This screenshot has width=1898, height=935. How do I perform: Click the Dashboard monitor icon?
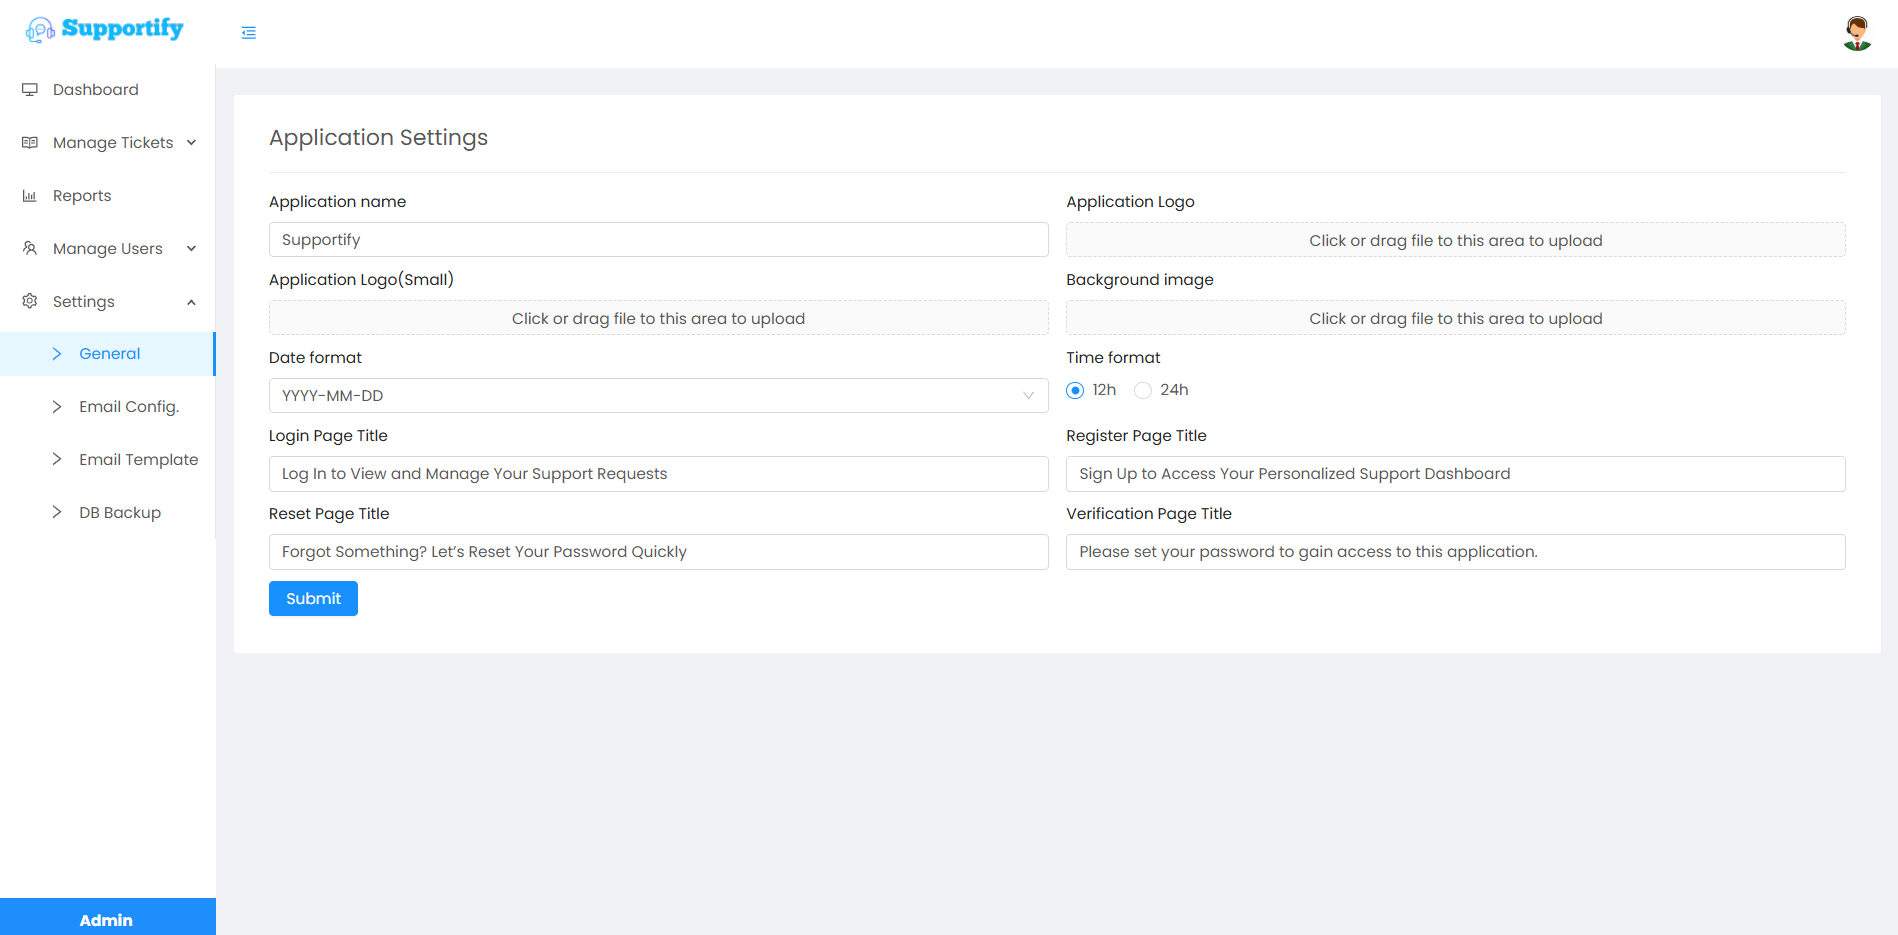30,90
